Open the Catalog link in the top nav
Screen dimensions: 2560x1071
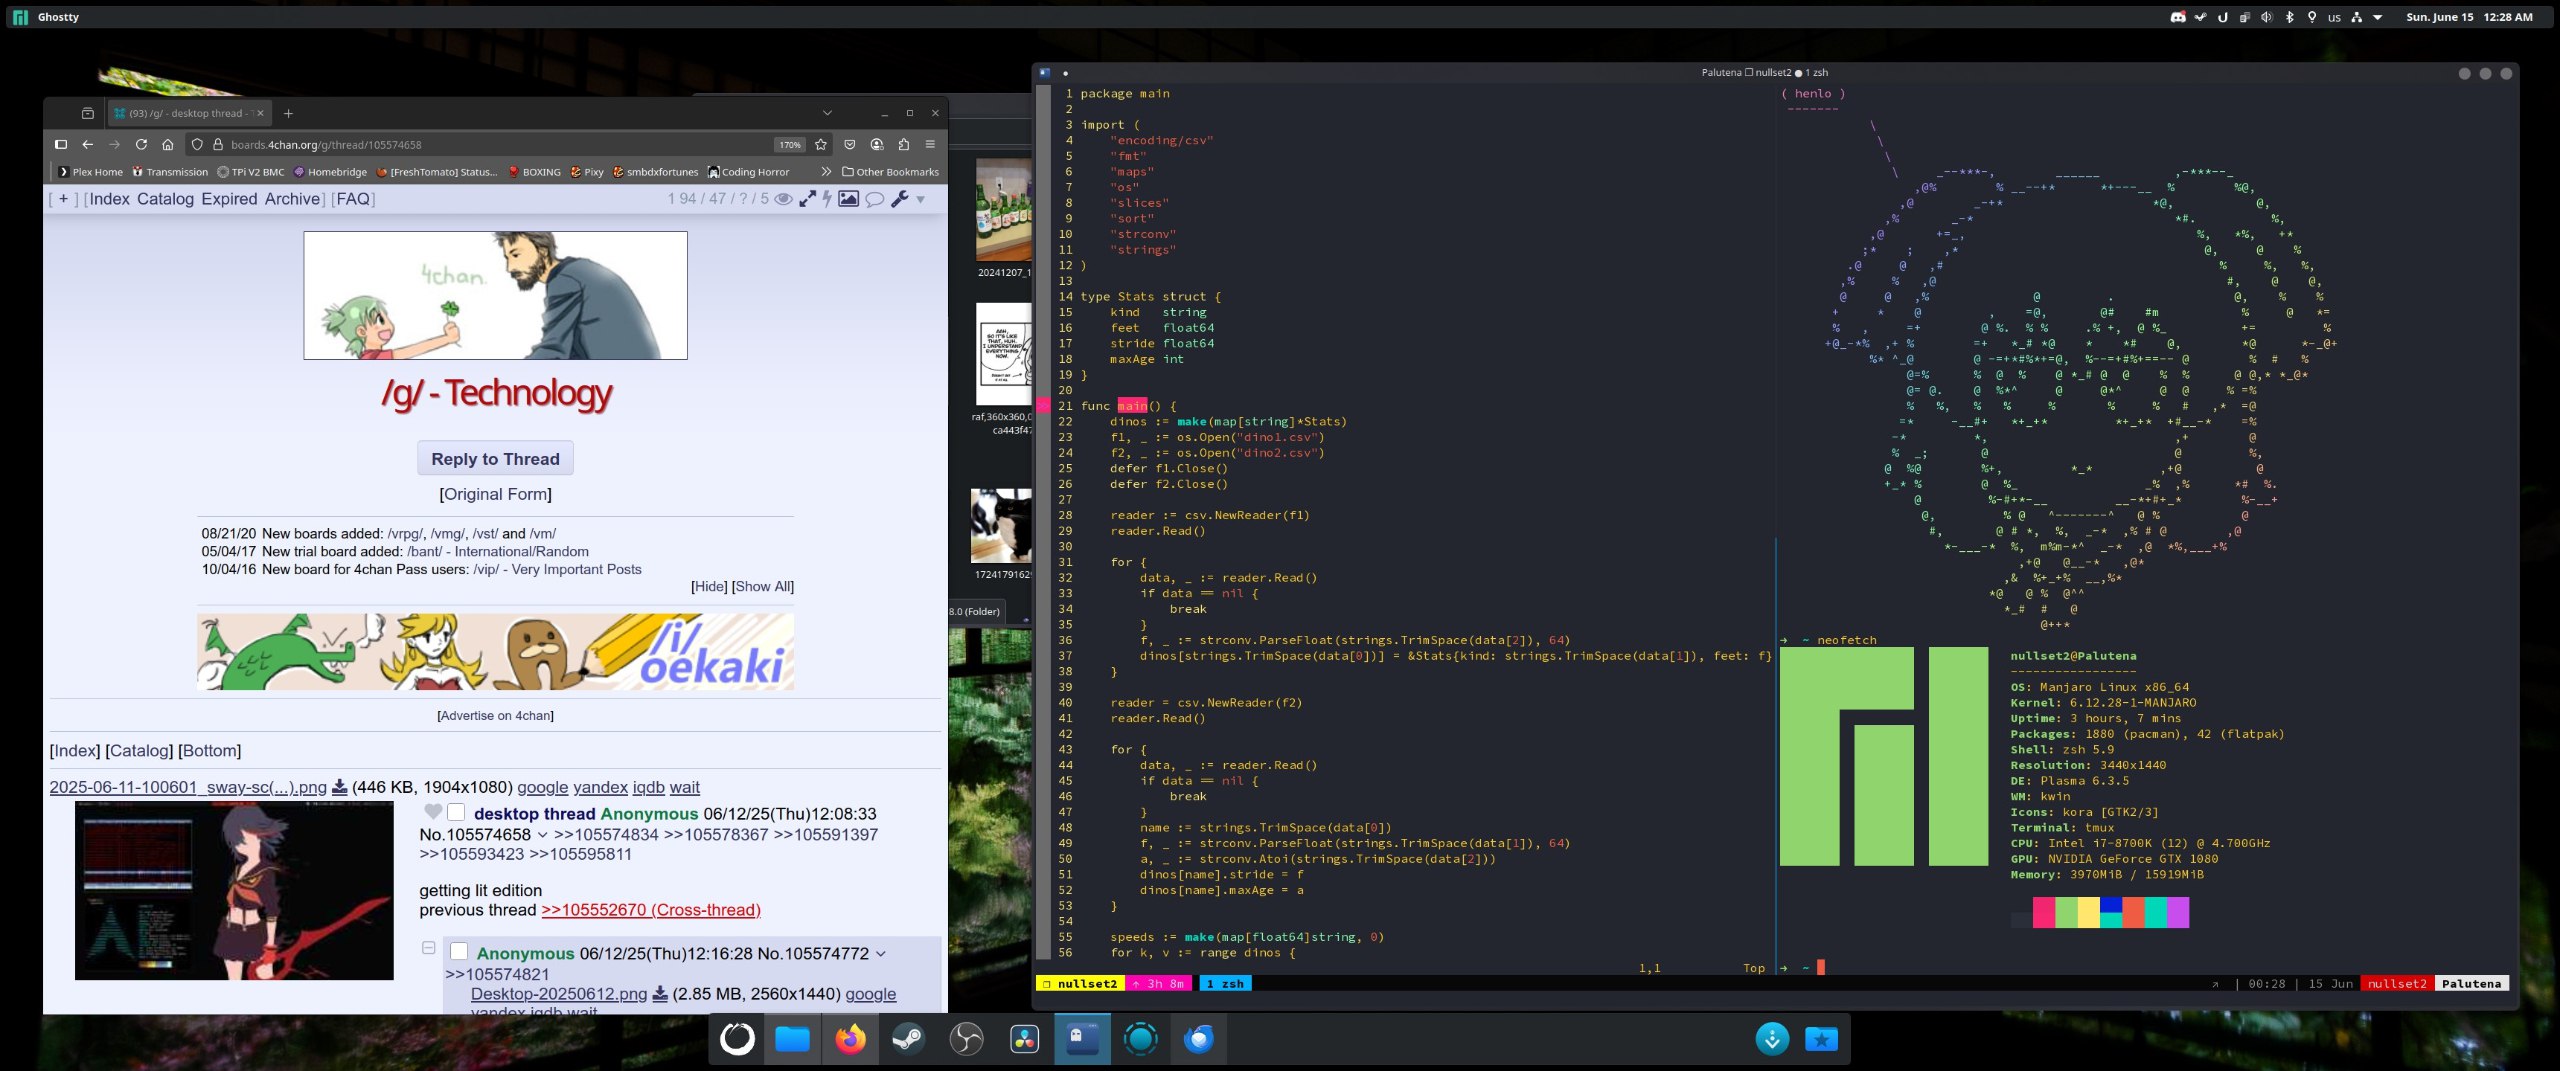click(x=165, y=199)
